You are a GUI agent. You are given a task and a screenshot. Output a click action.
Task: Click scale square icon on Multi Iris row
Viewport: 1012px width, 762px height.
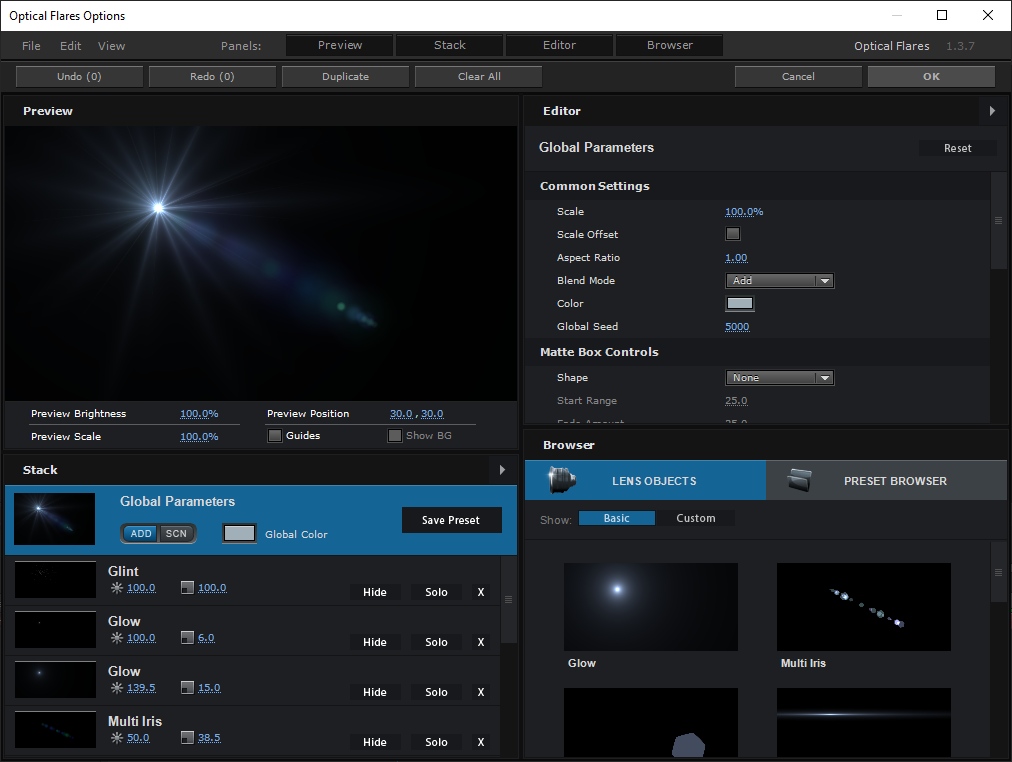pyautogui.click(x=187, y=737)
